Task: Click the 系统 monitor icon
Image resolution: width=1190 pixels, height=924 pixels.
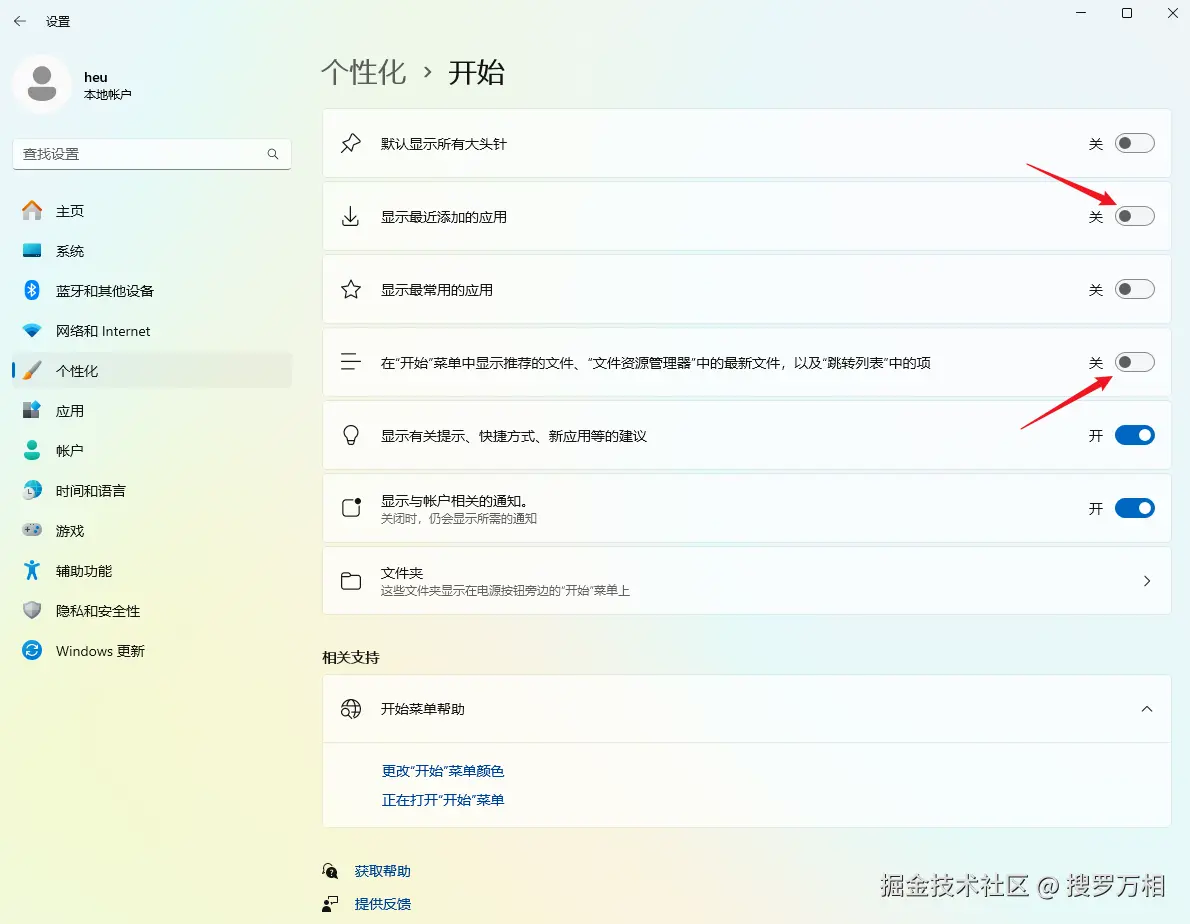Action: coord(32,250)
